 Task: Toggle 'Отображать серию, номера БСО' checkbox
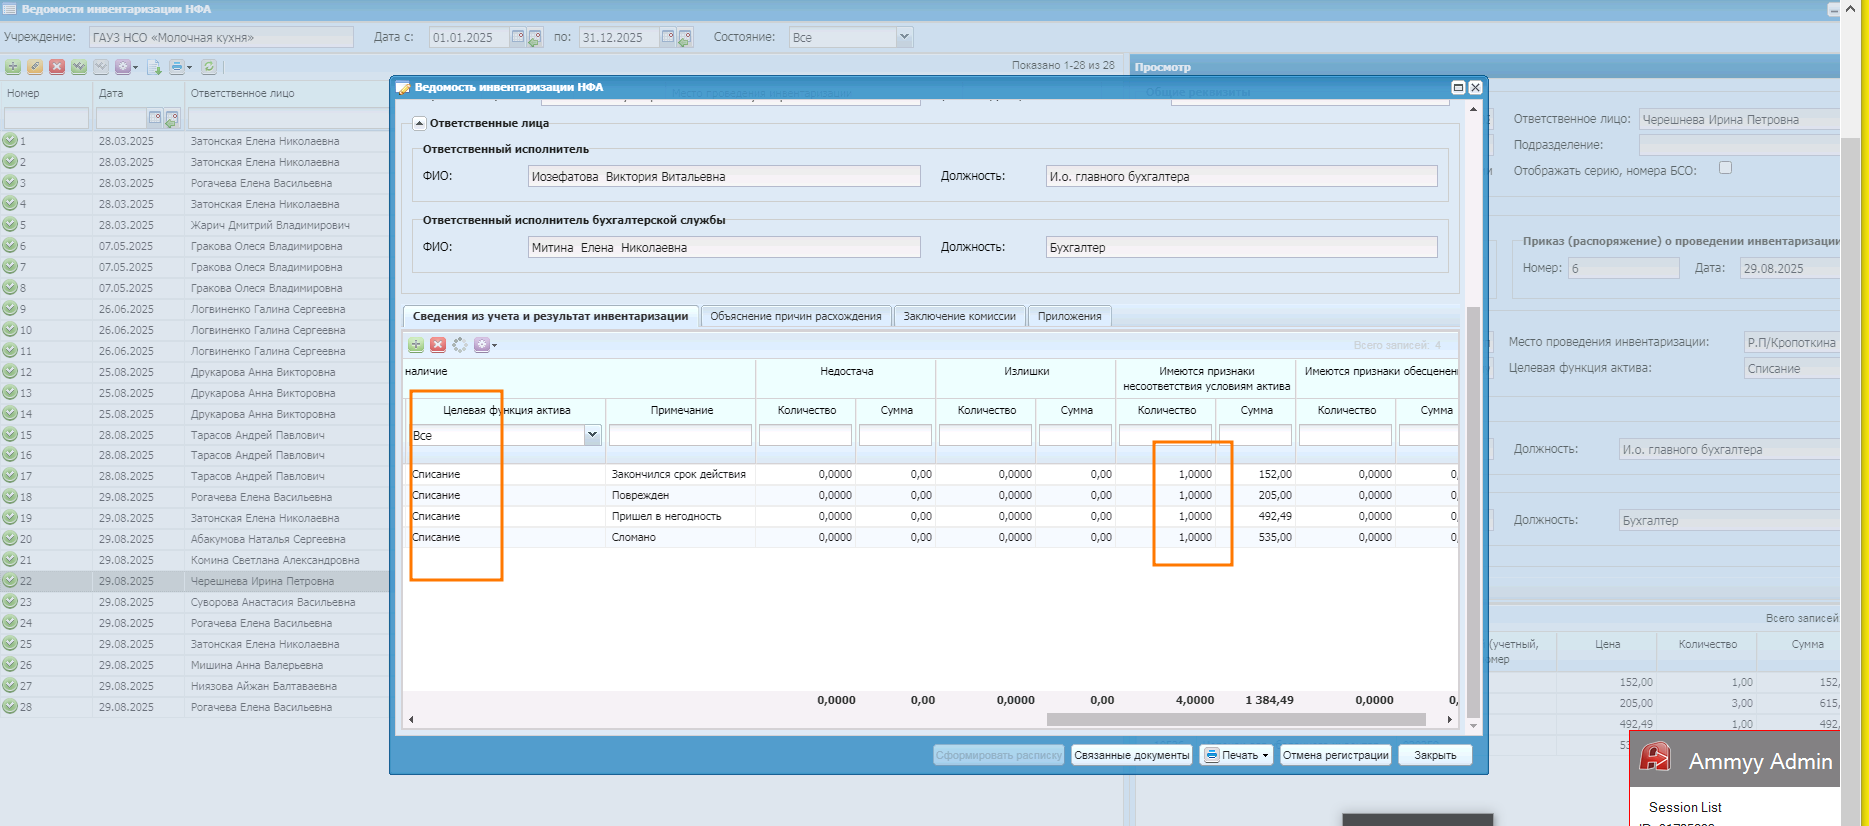pyautogui.click(x=1725, y=168)
